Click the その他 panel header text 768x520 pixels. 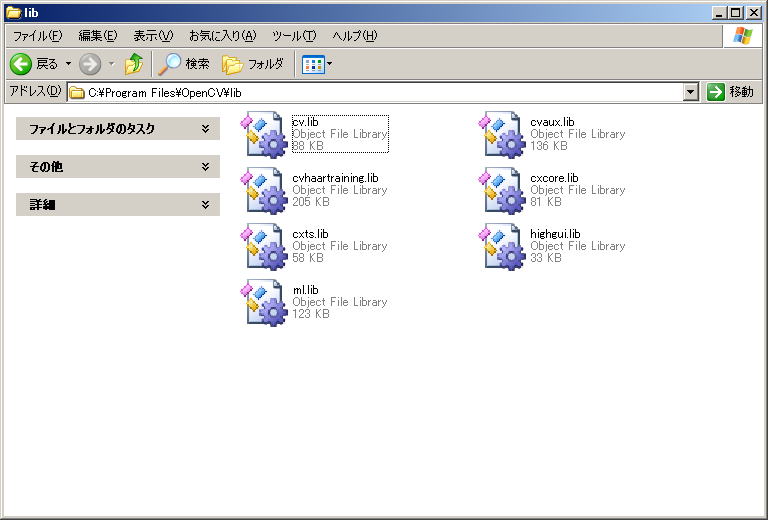[46, 167]
